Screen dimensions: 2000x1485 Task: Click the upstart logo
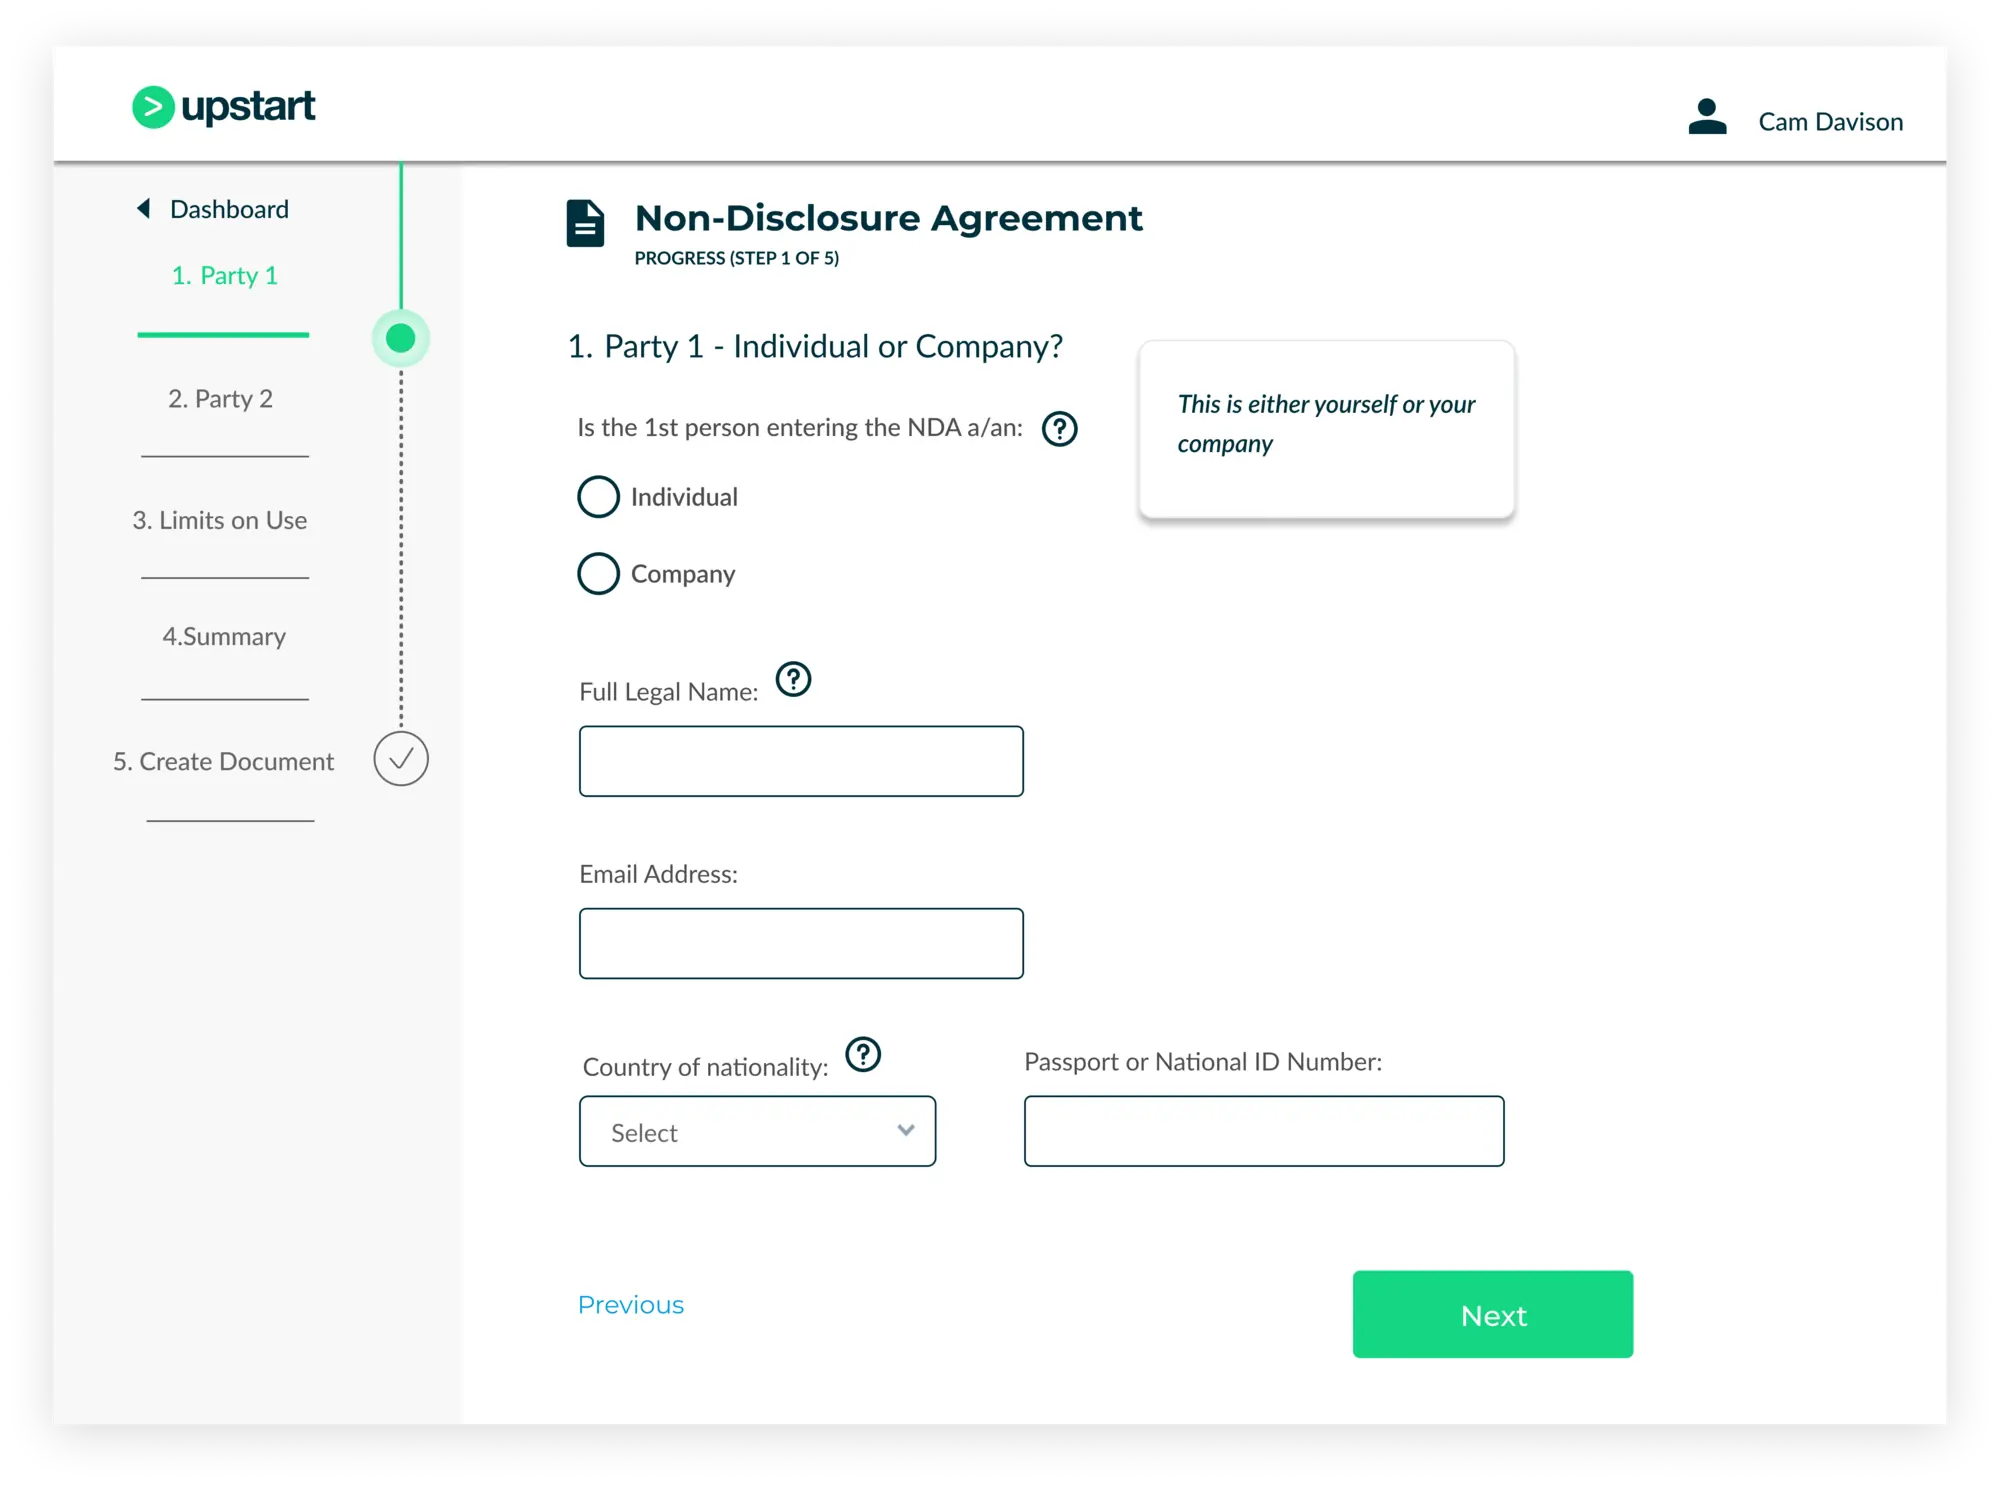[224, 107]
